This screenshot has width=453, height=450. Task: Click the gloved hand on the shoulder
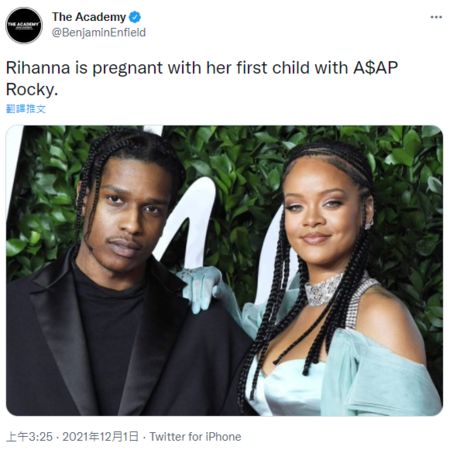pos(200,289)
